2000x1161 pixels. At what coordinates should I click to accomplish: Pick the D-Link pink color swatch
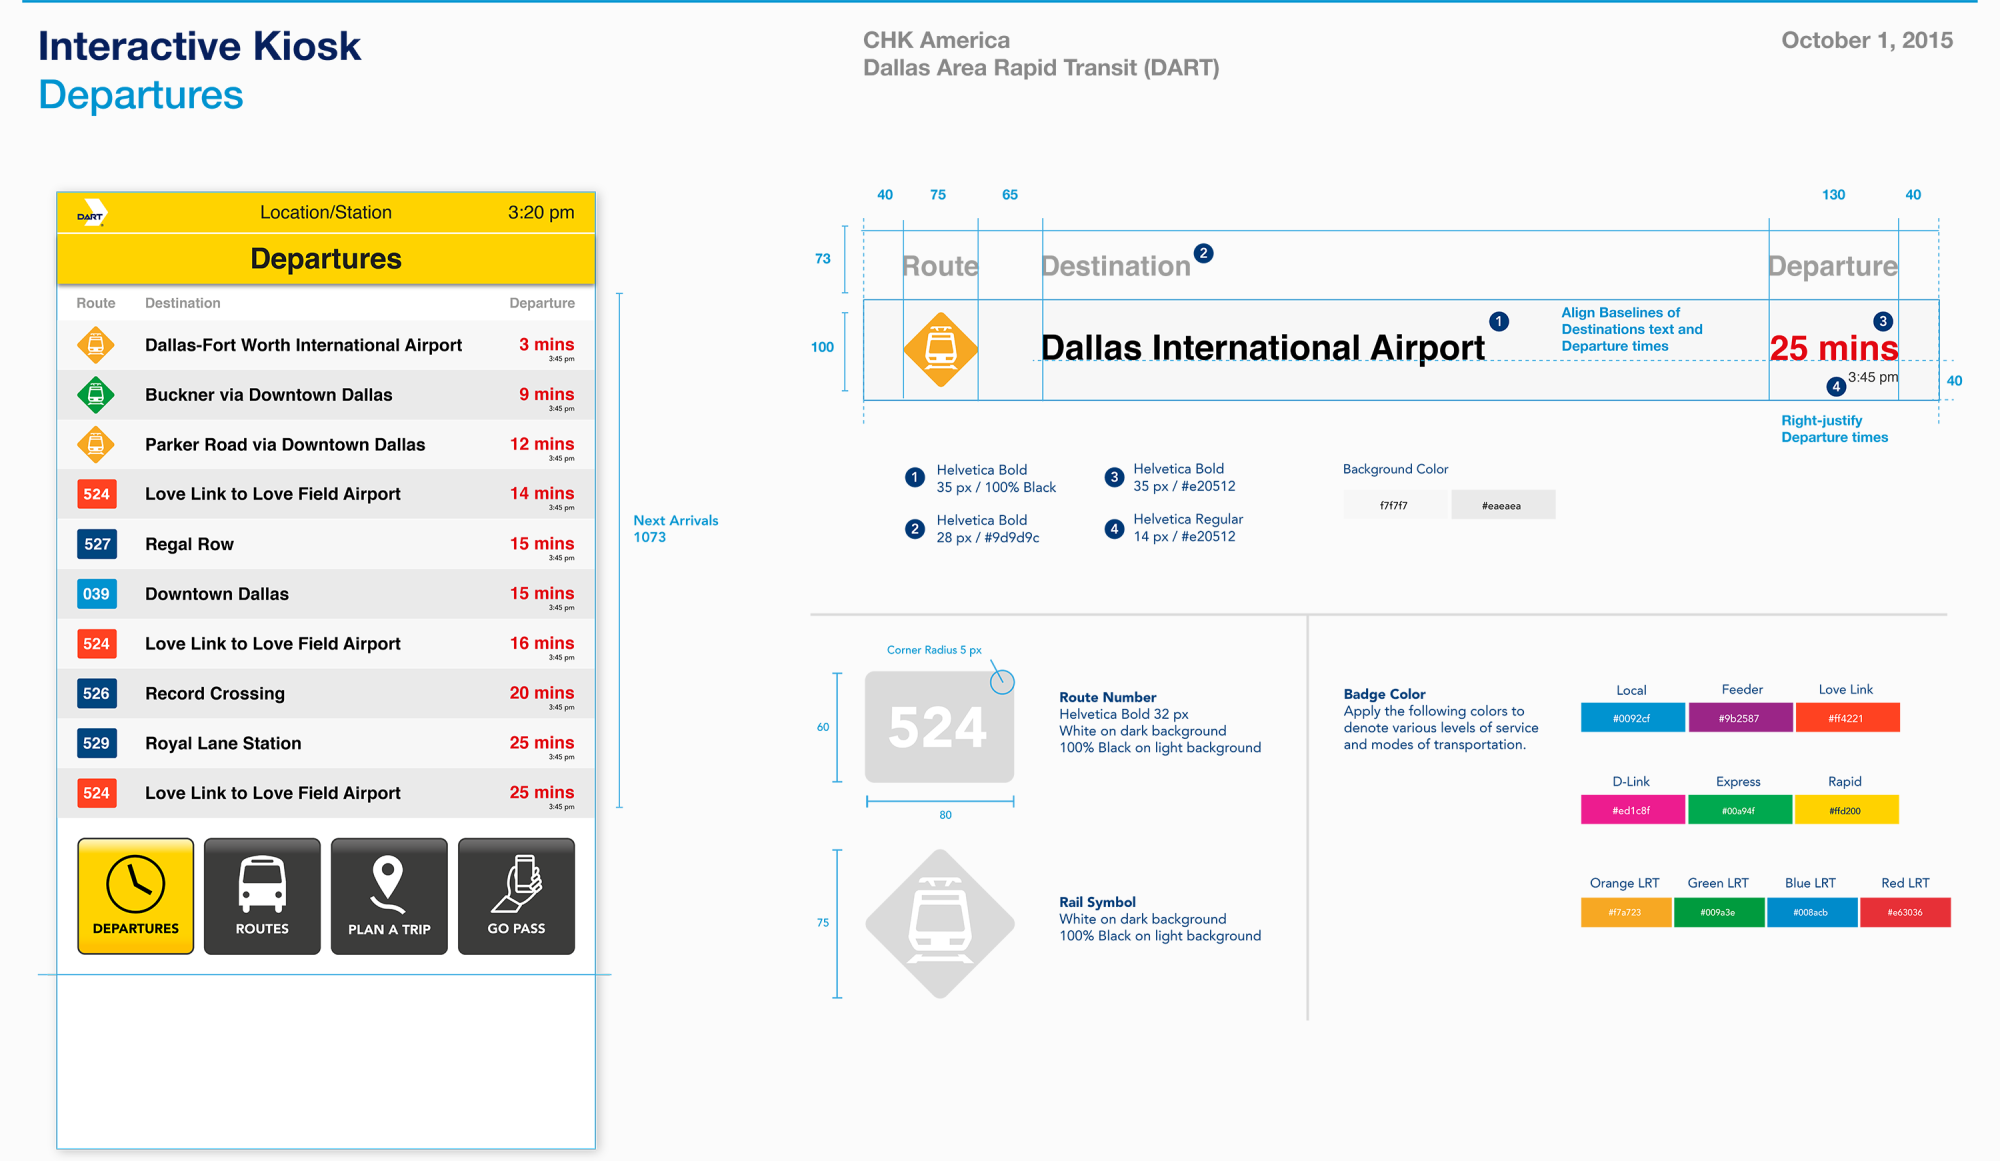point(1632,810)
